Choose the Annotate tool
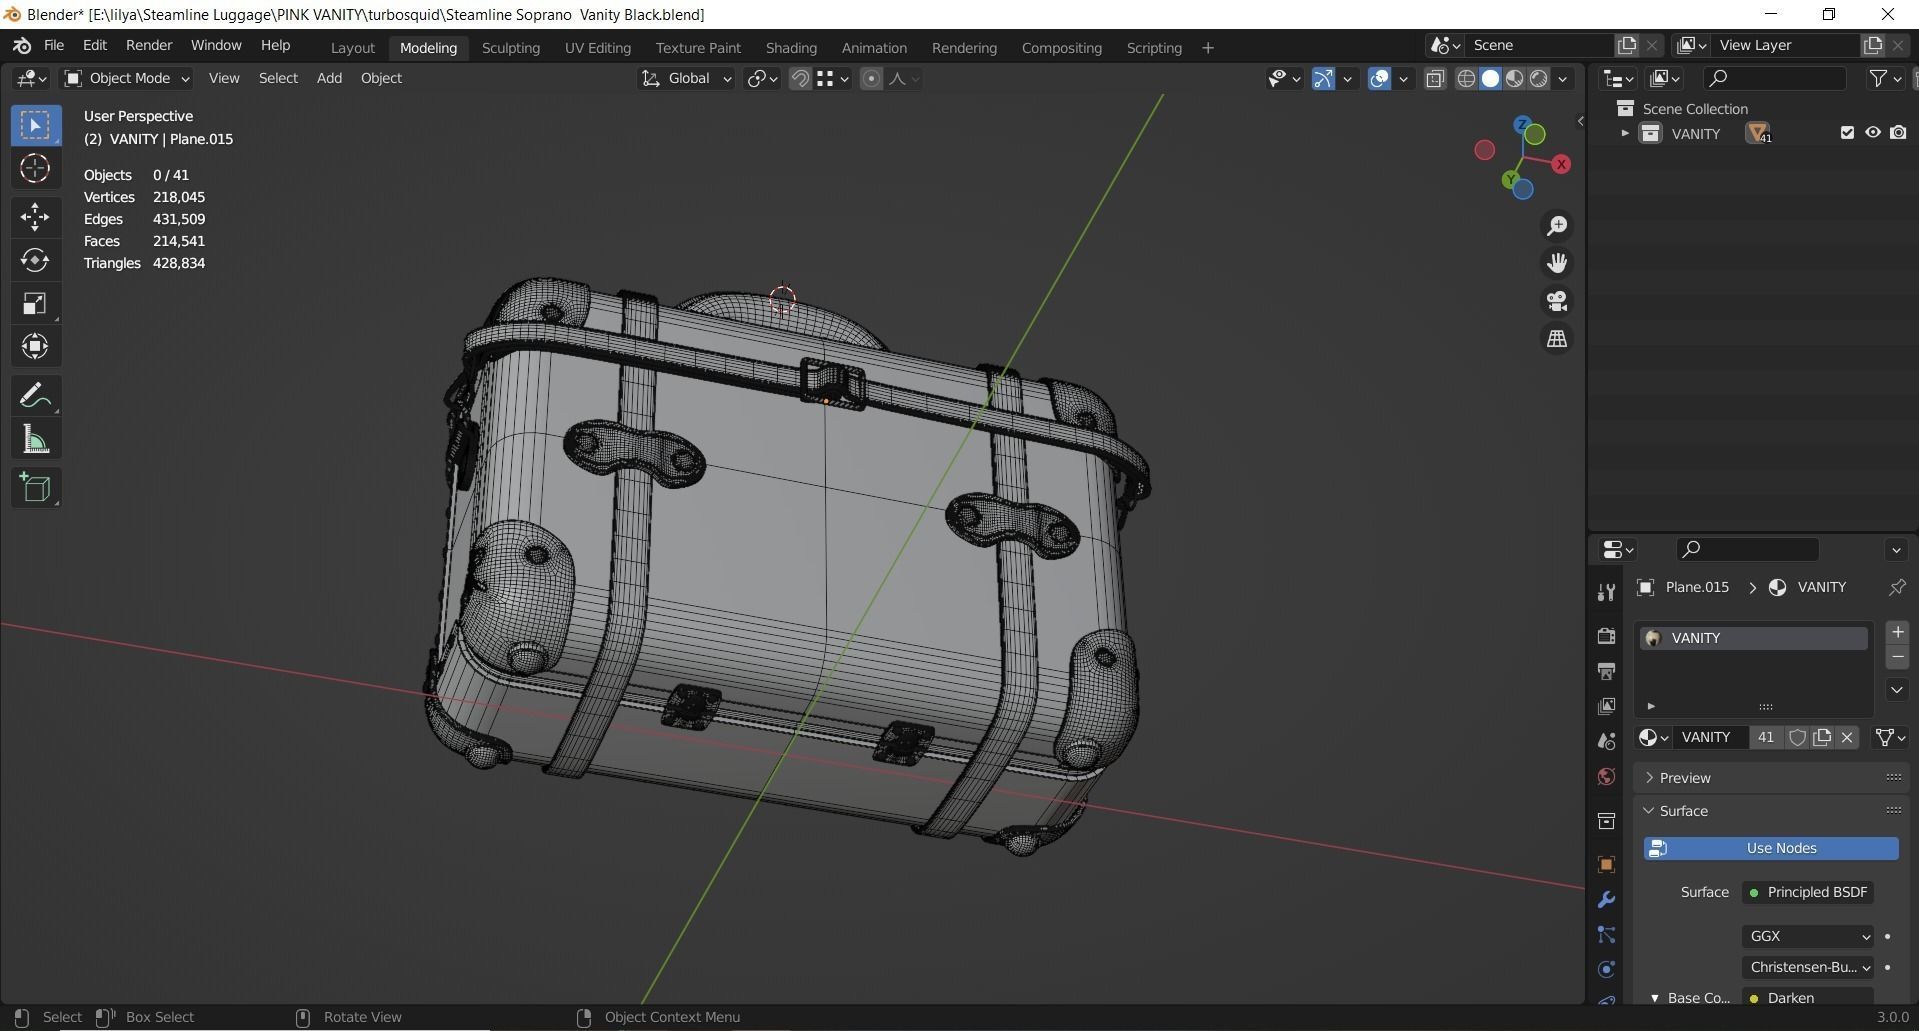The width and height of the screenshot is (1919, 1031). click(x=35, y=396)
